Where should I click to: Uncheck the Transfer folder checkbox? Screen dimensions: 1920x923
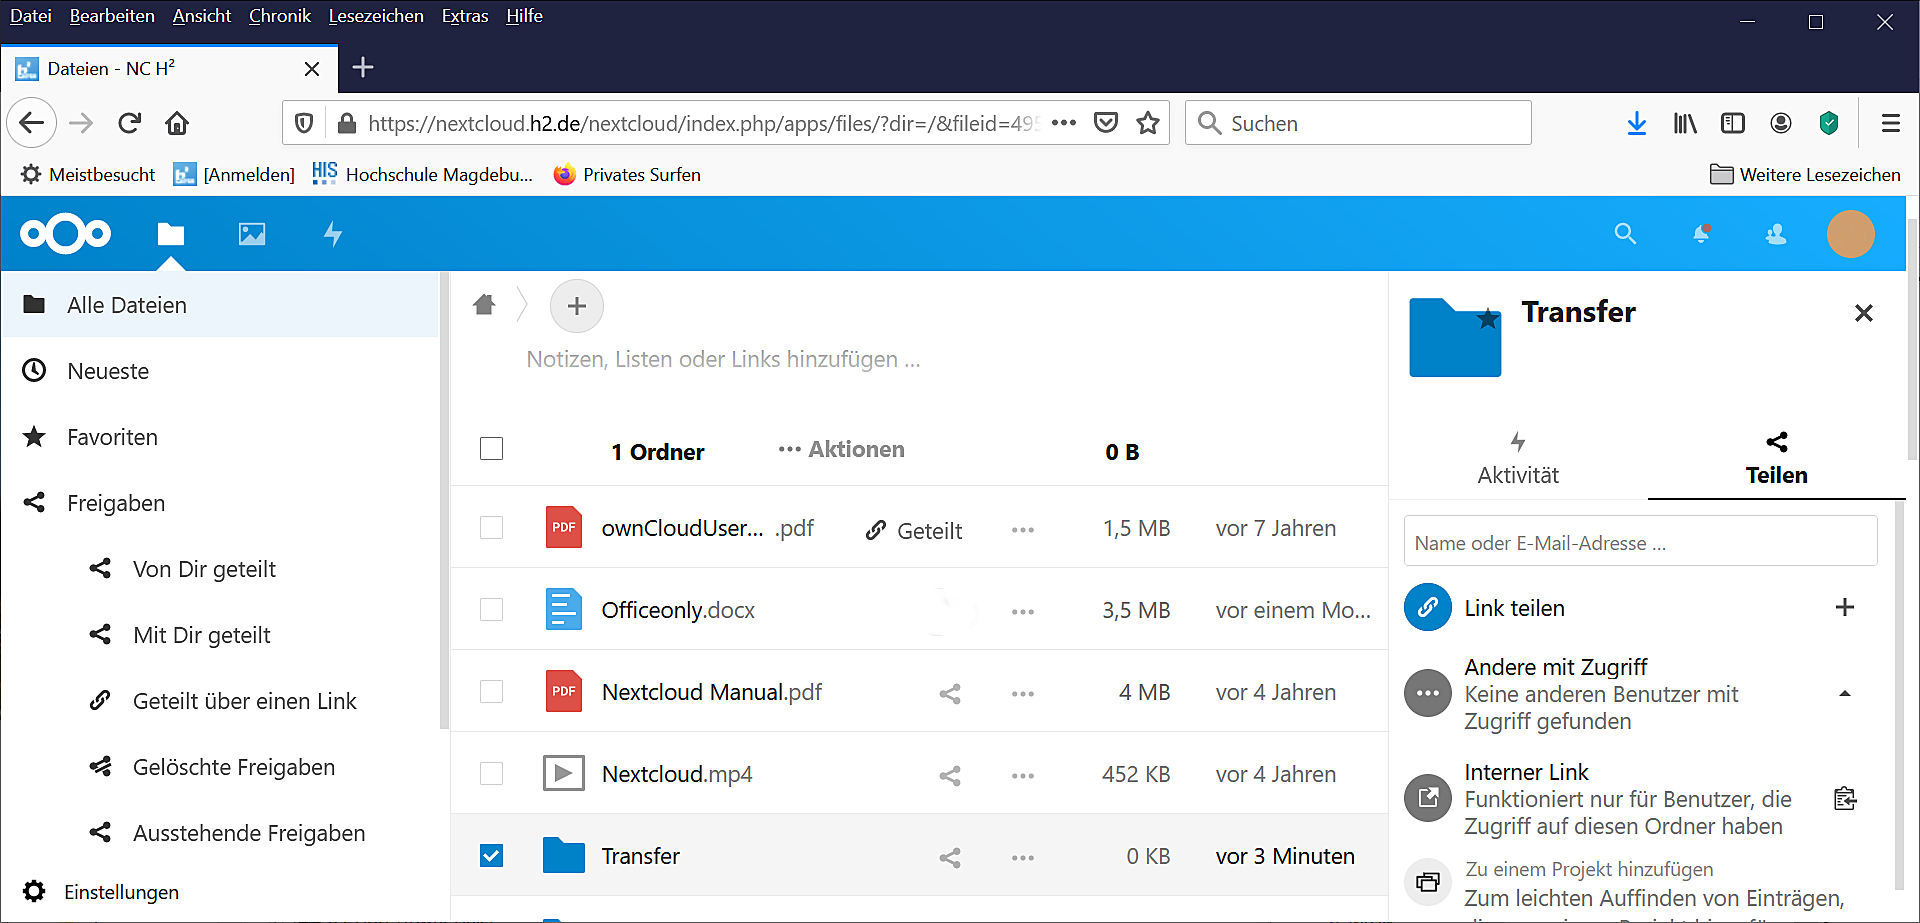coord(491,856)
